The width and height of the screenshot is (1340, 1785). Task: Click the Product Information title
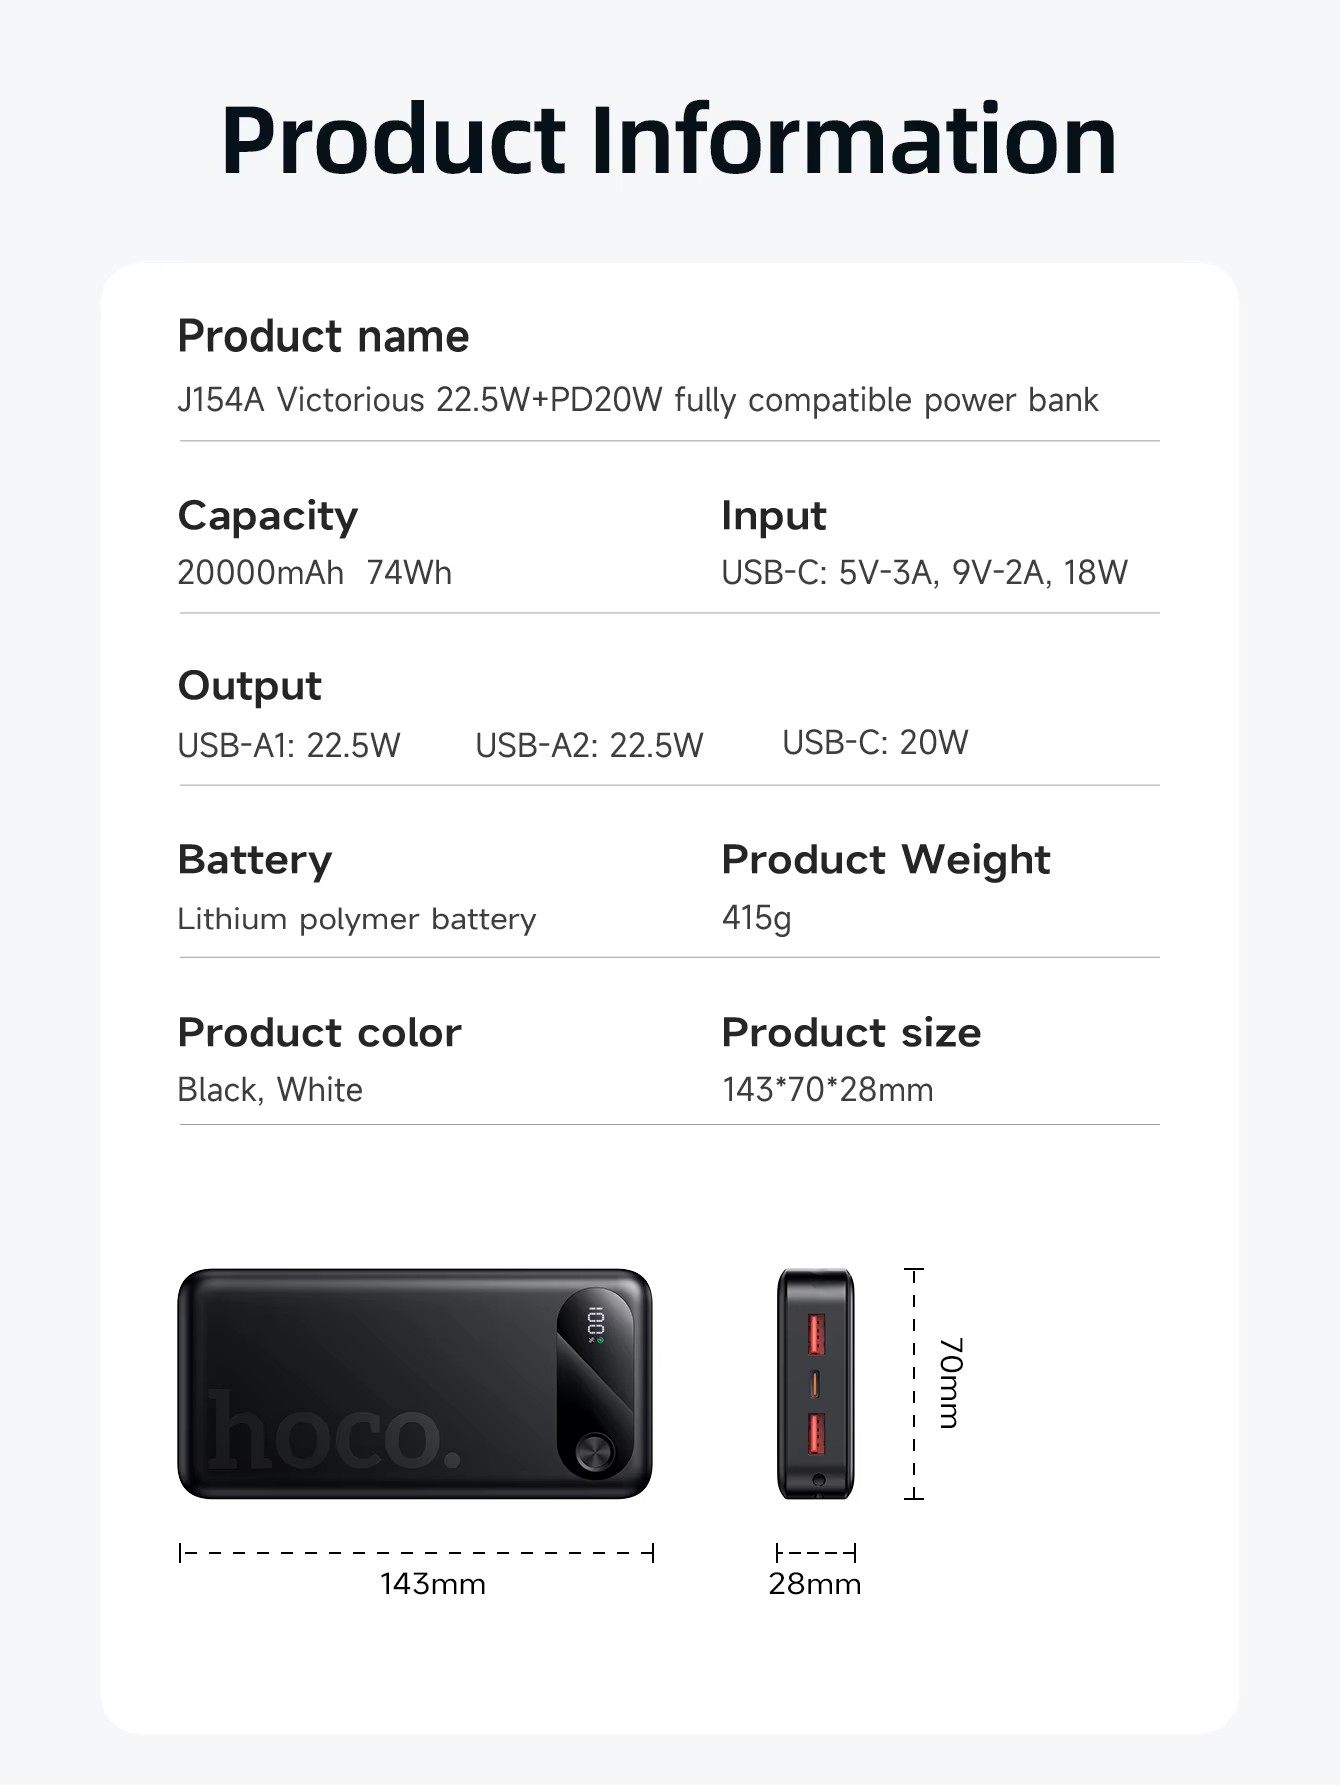point(668,140)
